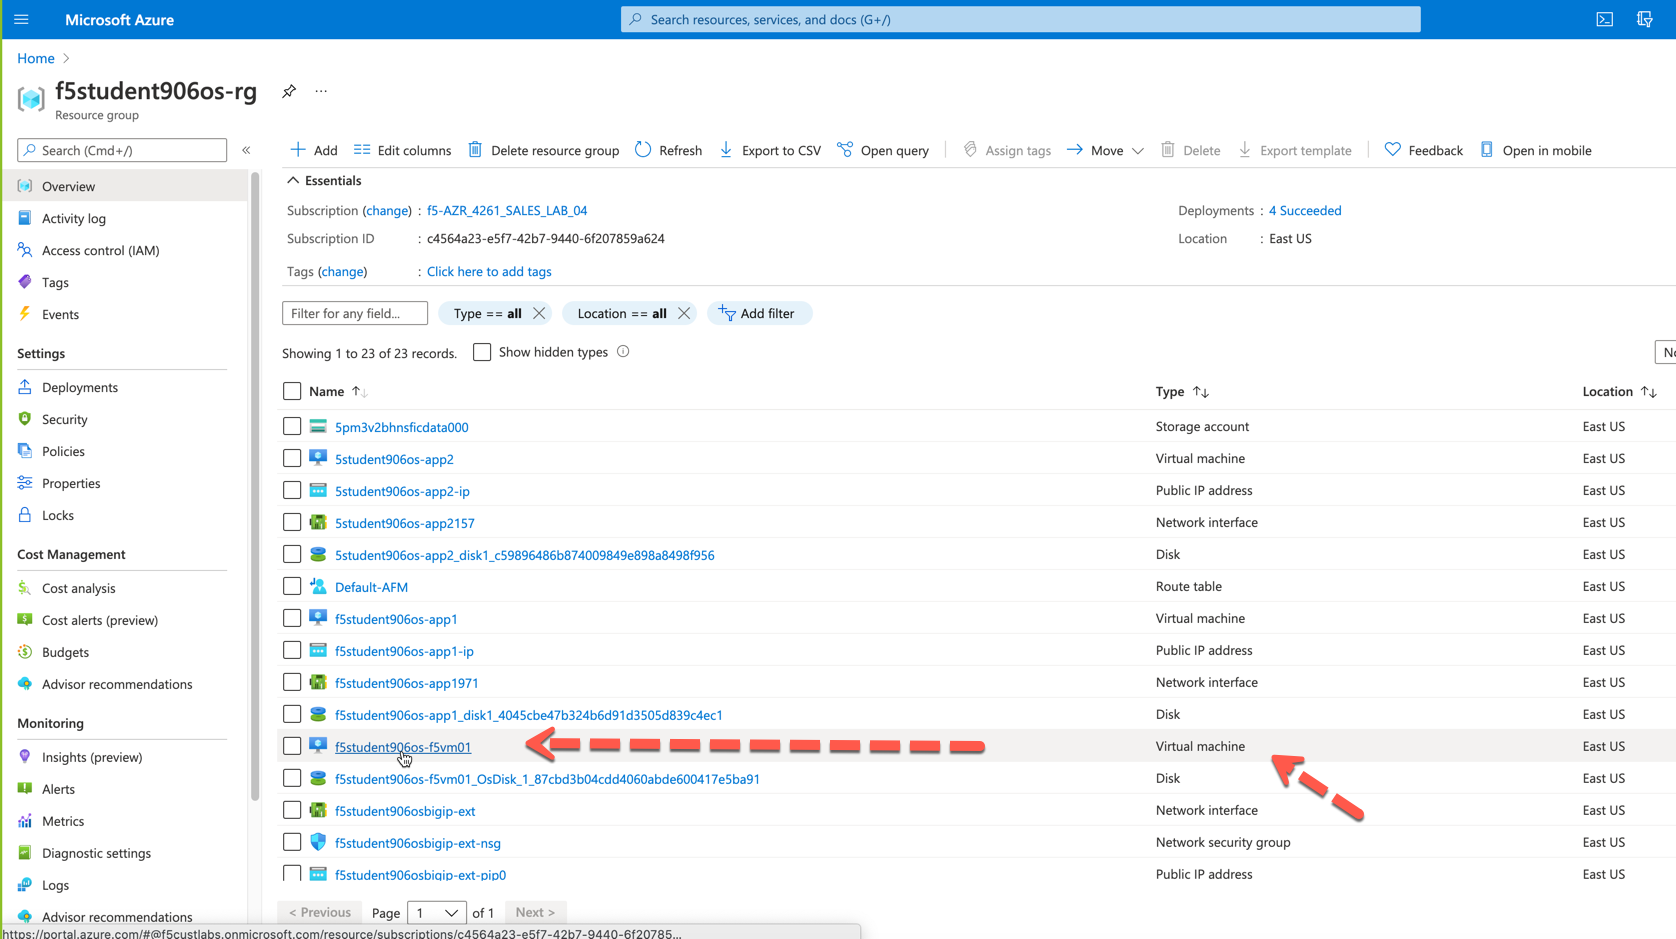Click the route table icon for Default-AFM

[x=318, y=587]
